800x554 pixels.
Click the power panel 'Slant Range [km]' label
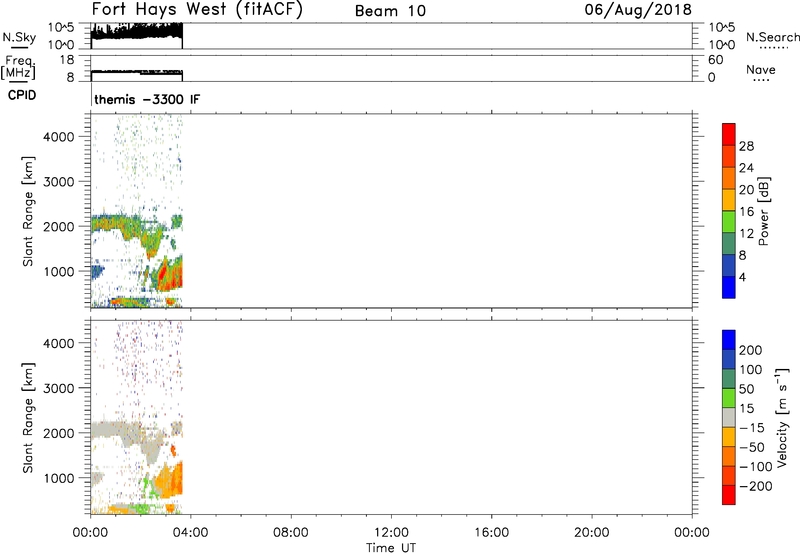[x=28, y=211]
